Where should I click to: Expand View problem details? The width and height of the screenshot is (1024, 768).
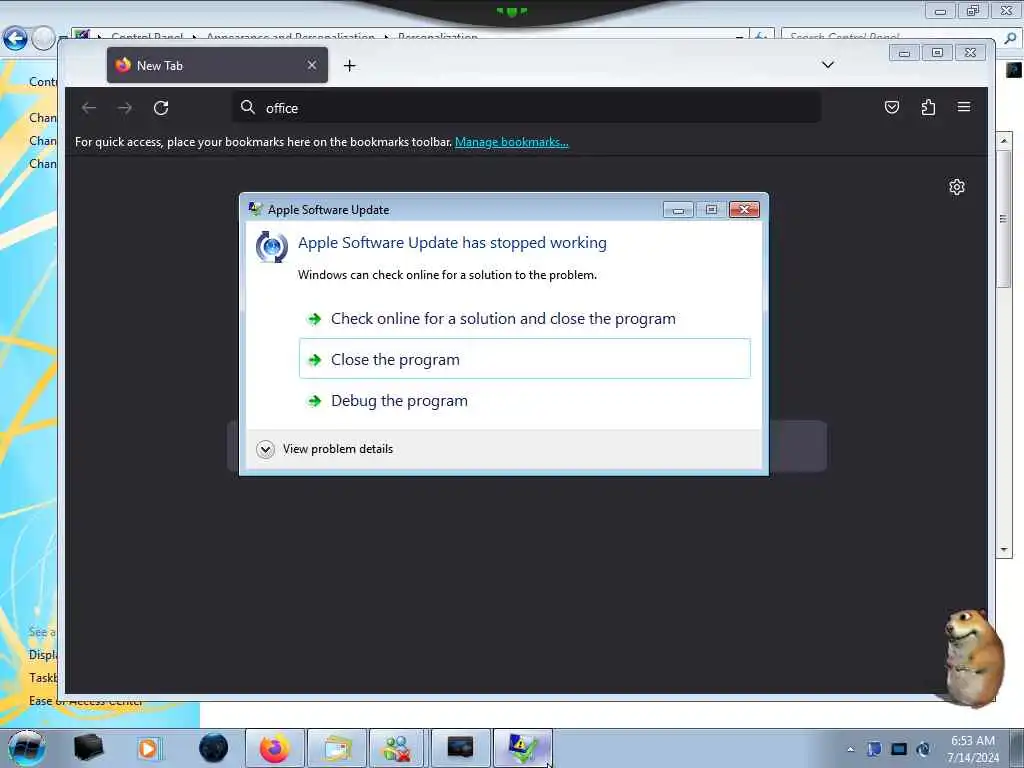[x=325, y=449]
